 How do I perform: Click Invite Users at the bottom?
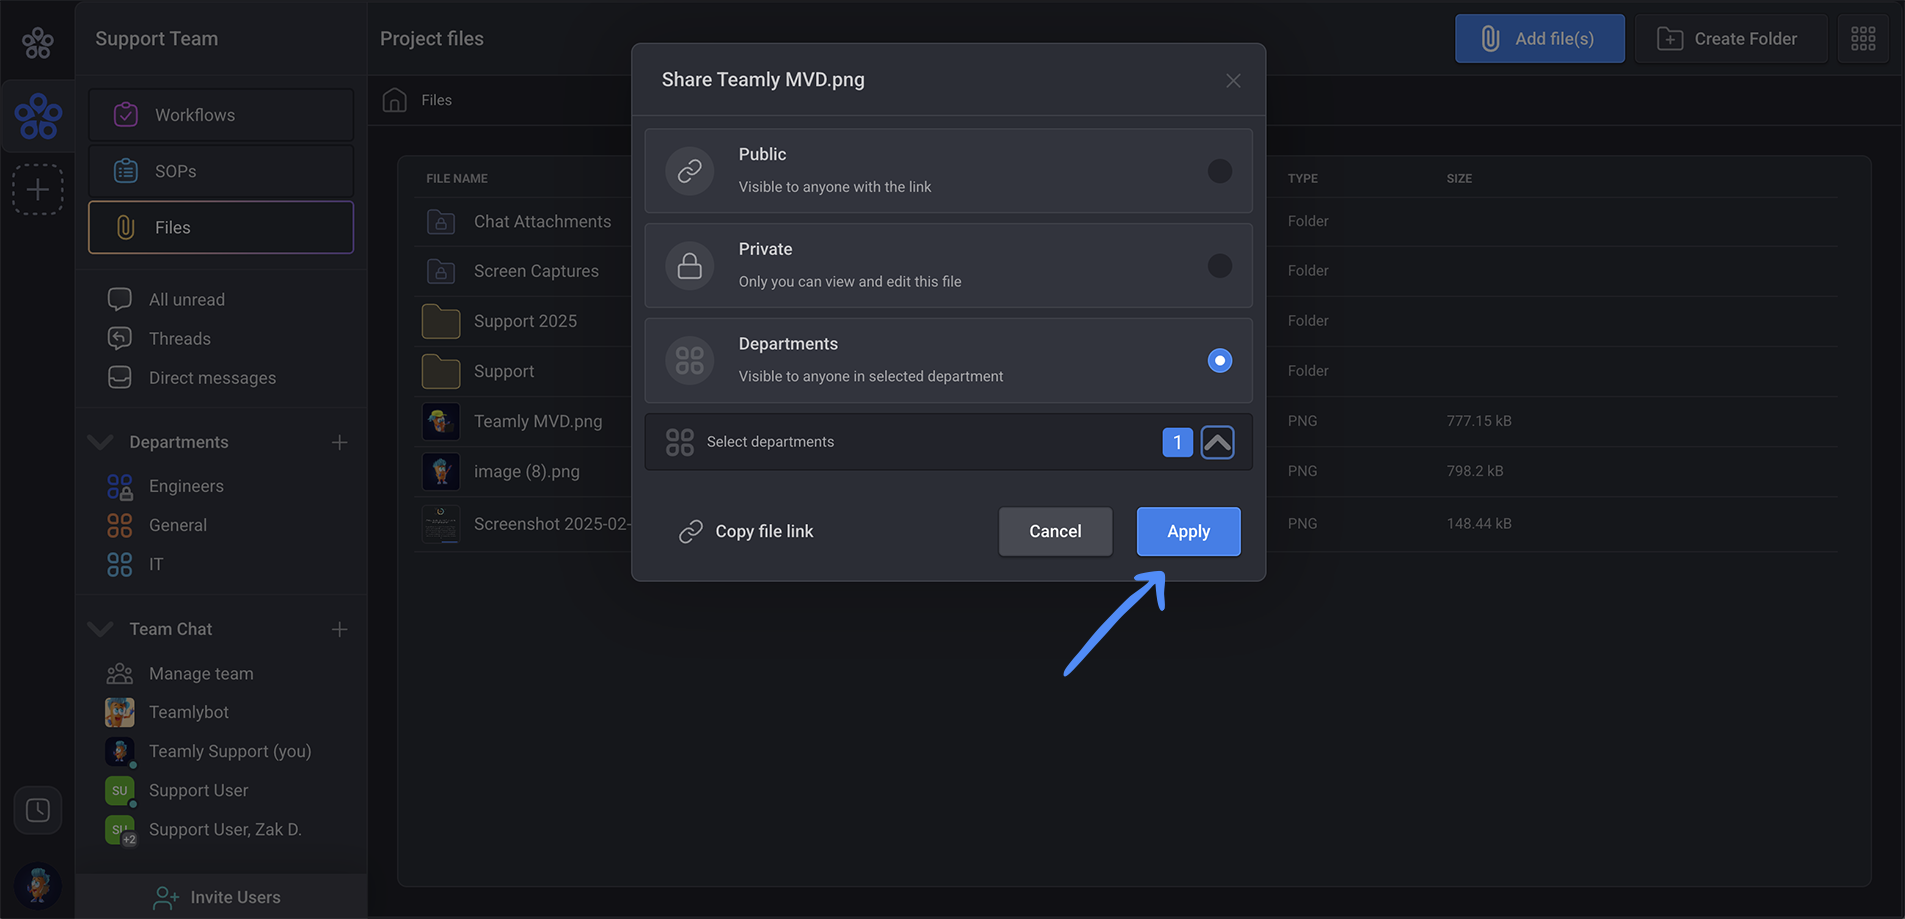[x=221, y=897]
